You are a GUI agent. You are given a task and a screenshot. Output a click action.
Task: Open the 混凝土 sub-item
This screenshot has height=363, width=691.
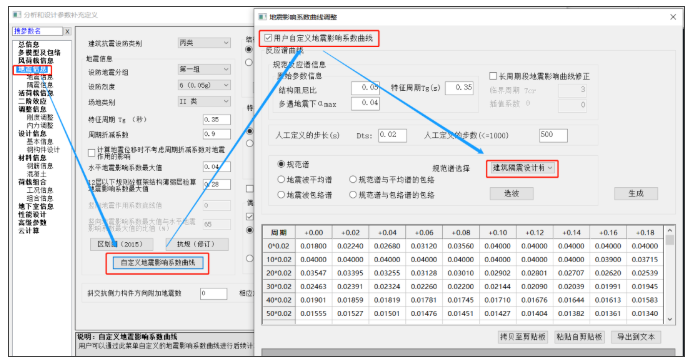(36, 174)
